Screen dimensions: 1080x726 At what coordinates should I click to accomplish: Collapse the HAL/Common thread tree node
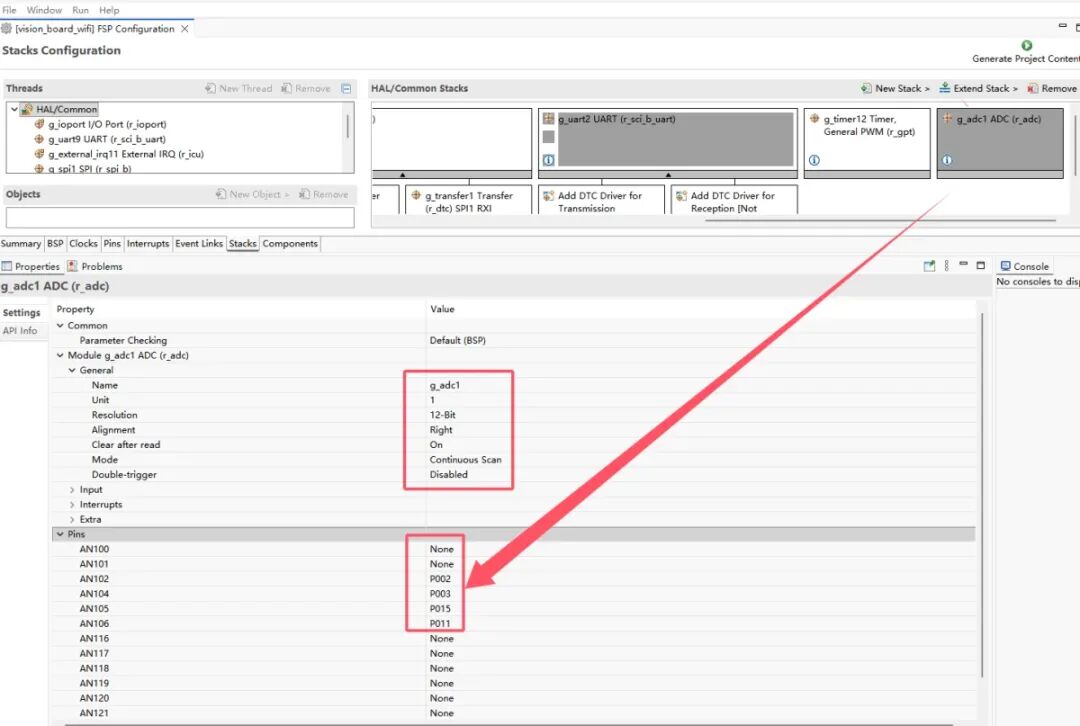[14, 109]
